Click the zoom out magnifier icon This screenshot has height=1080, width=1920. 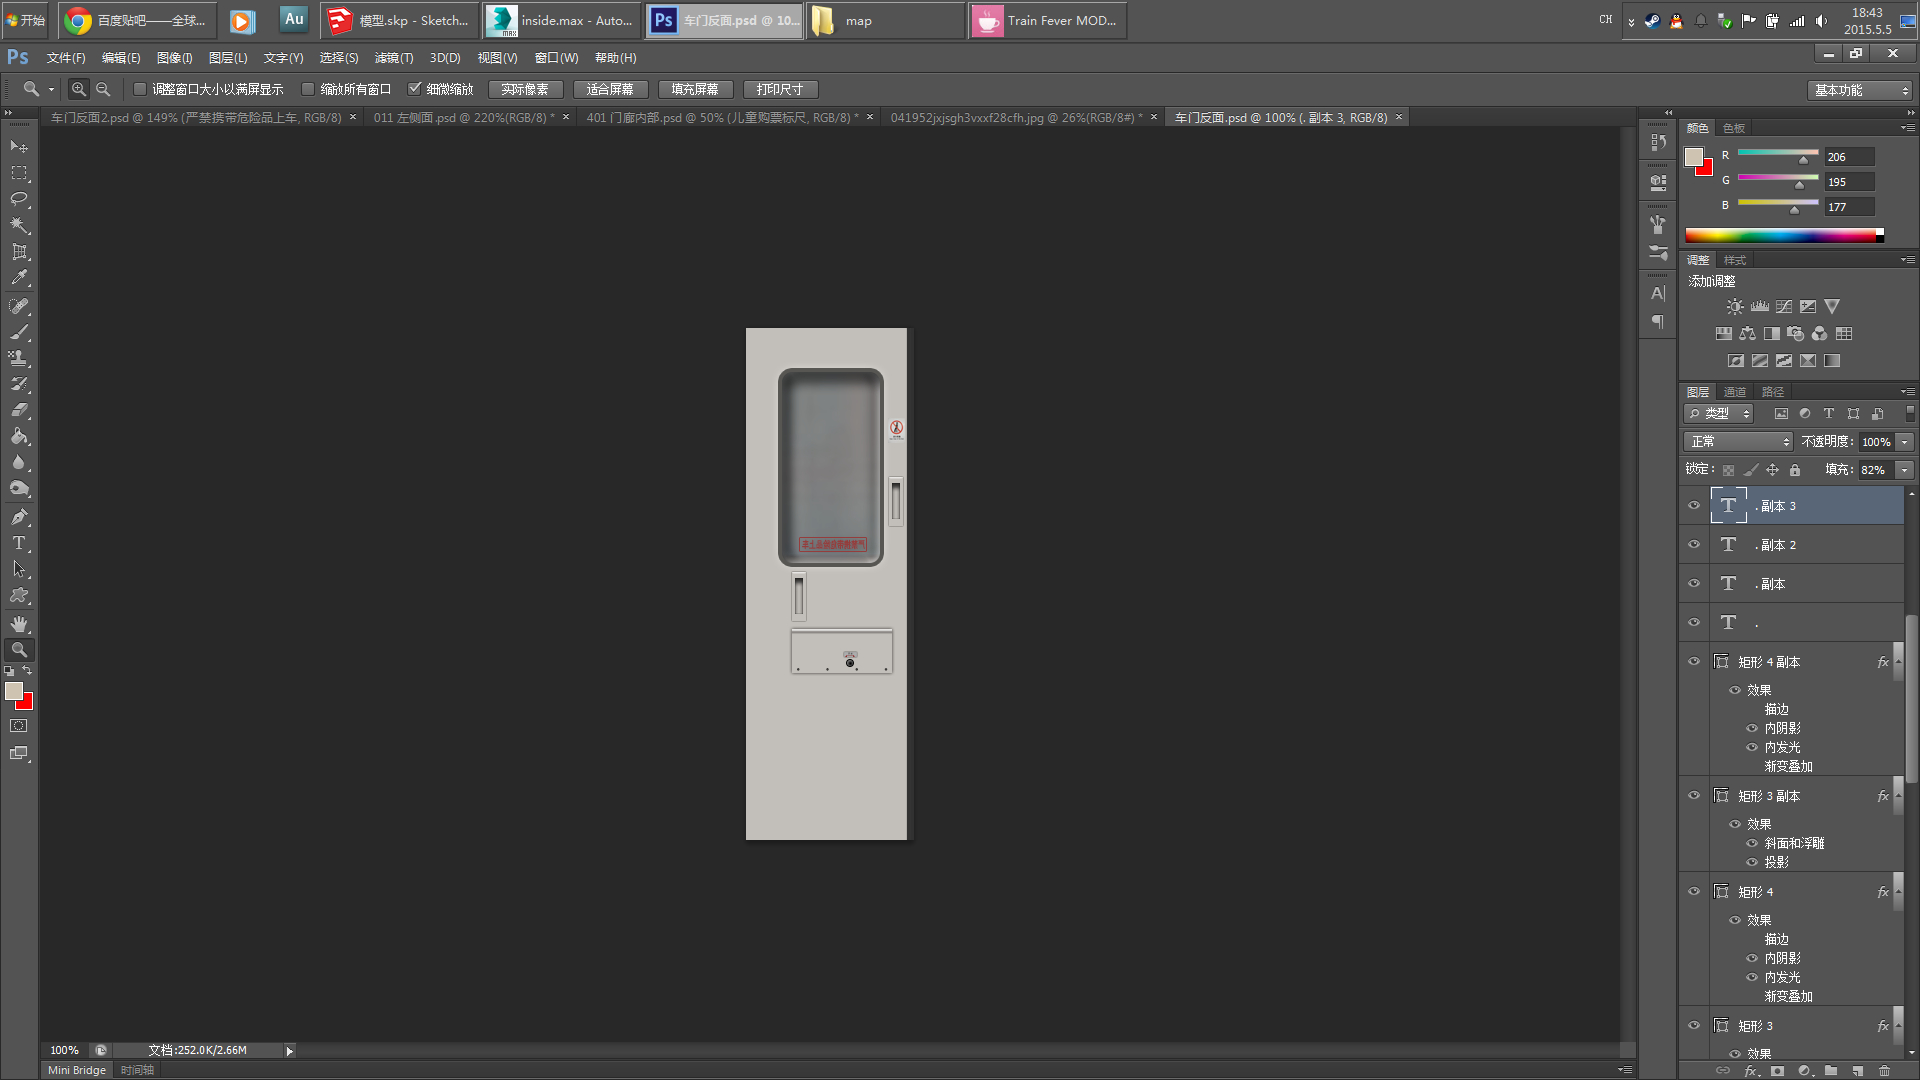(x=103, y=89)
